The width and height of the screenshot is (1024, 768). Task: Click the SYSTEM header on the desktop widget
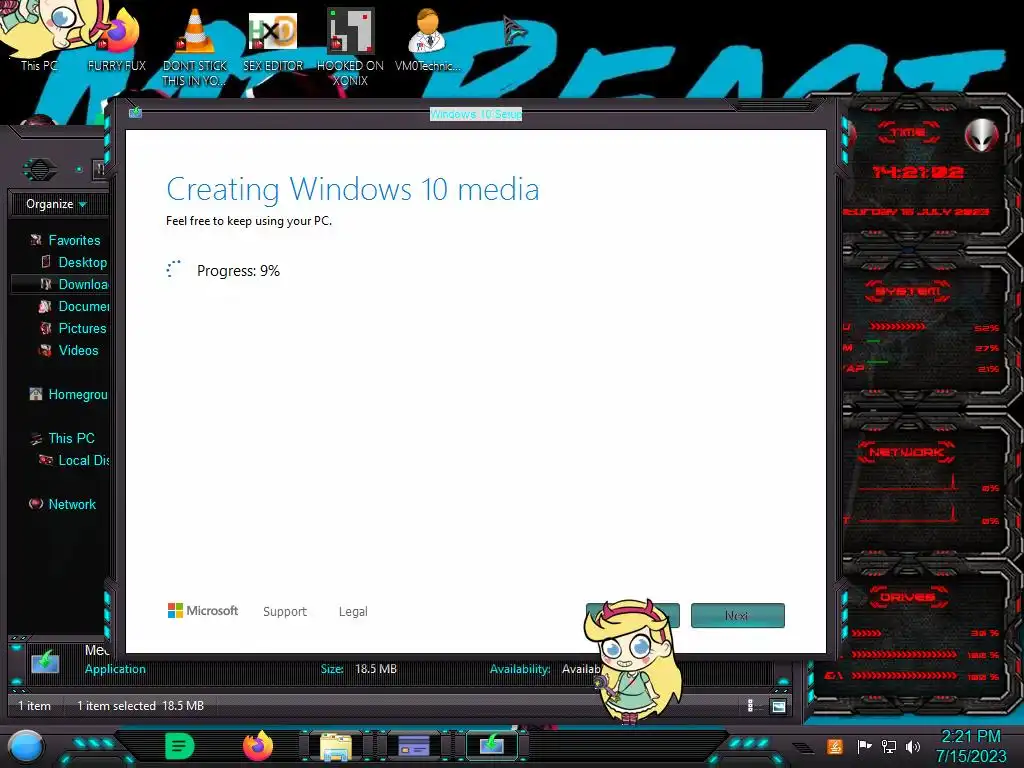(908, 291)
